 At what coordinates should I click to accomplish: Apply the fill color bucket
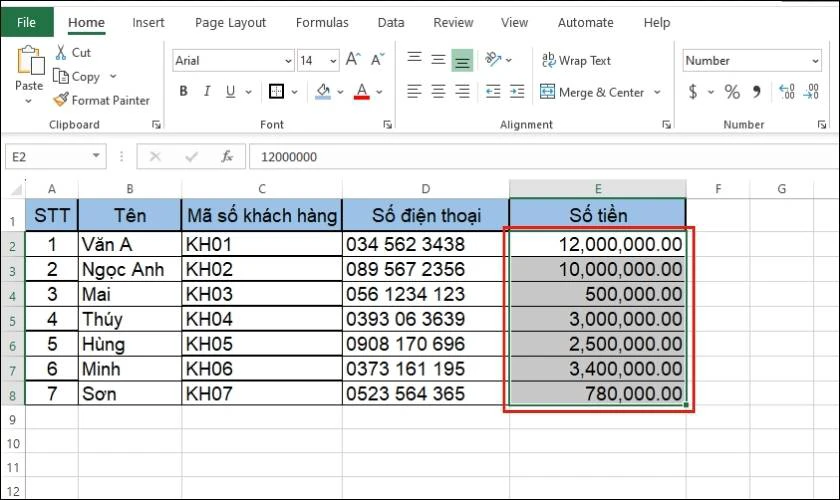pyautogui.click(x=323, y=92)
